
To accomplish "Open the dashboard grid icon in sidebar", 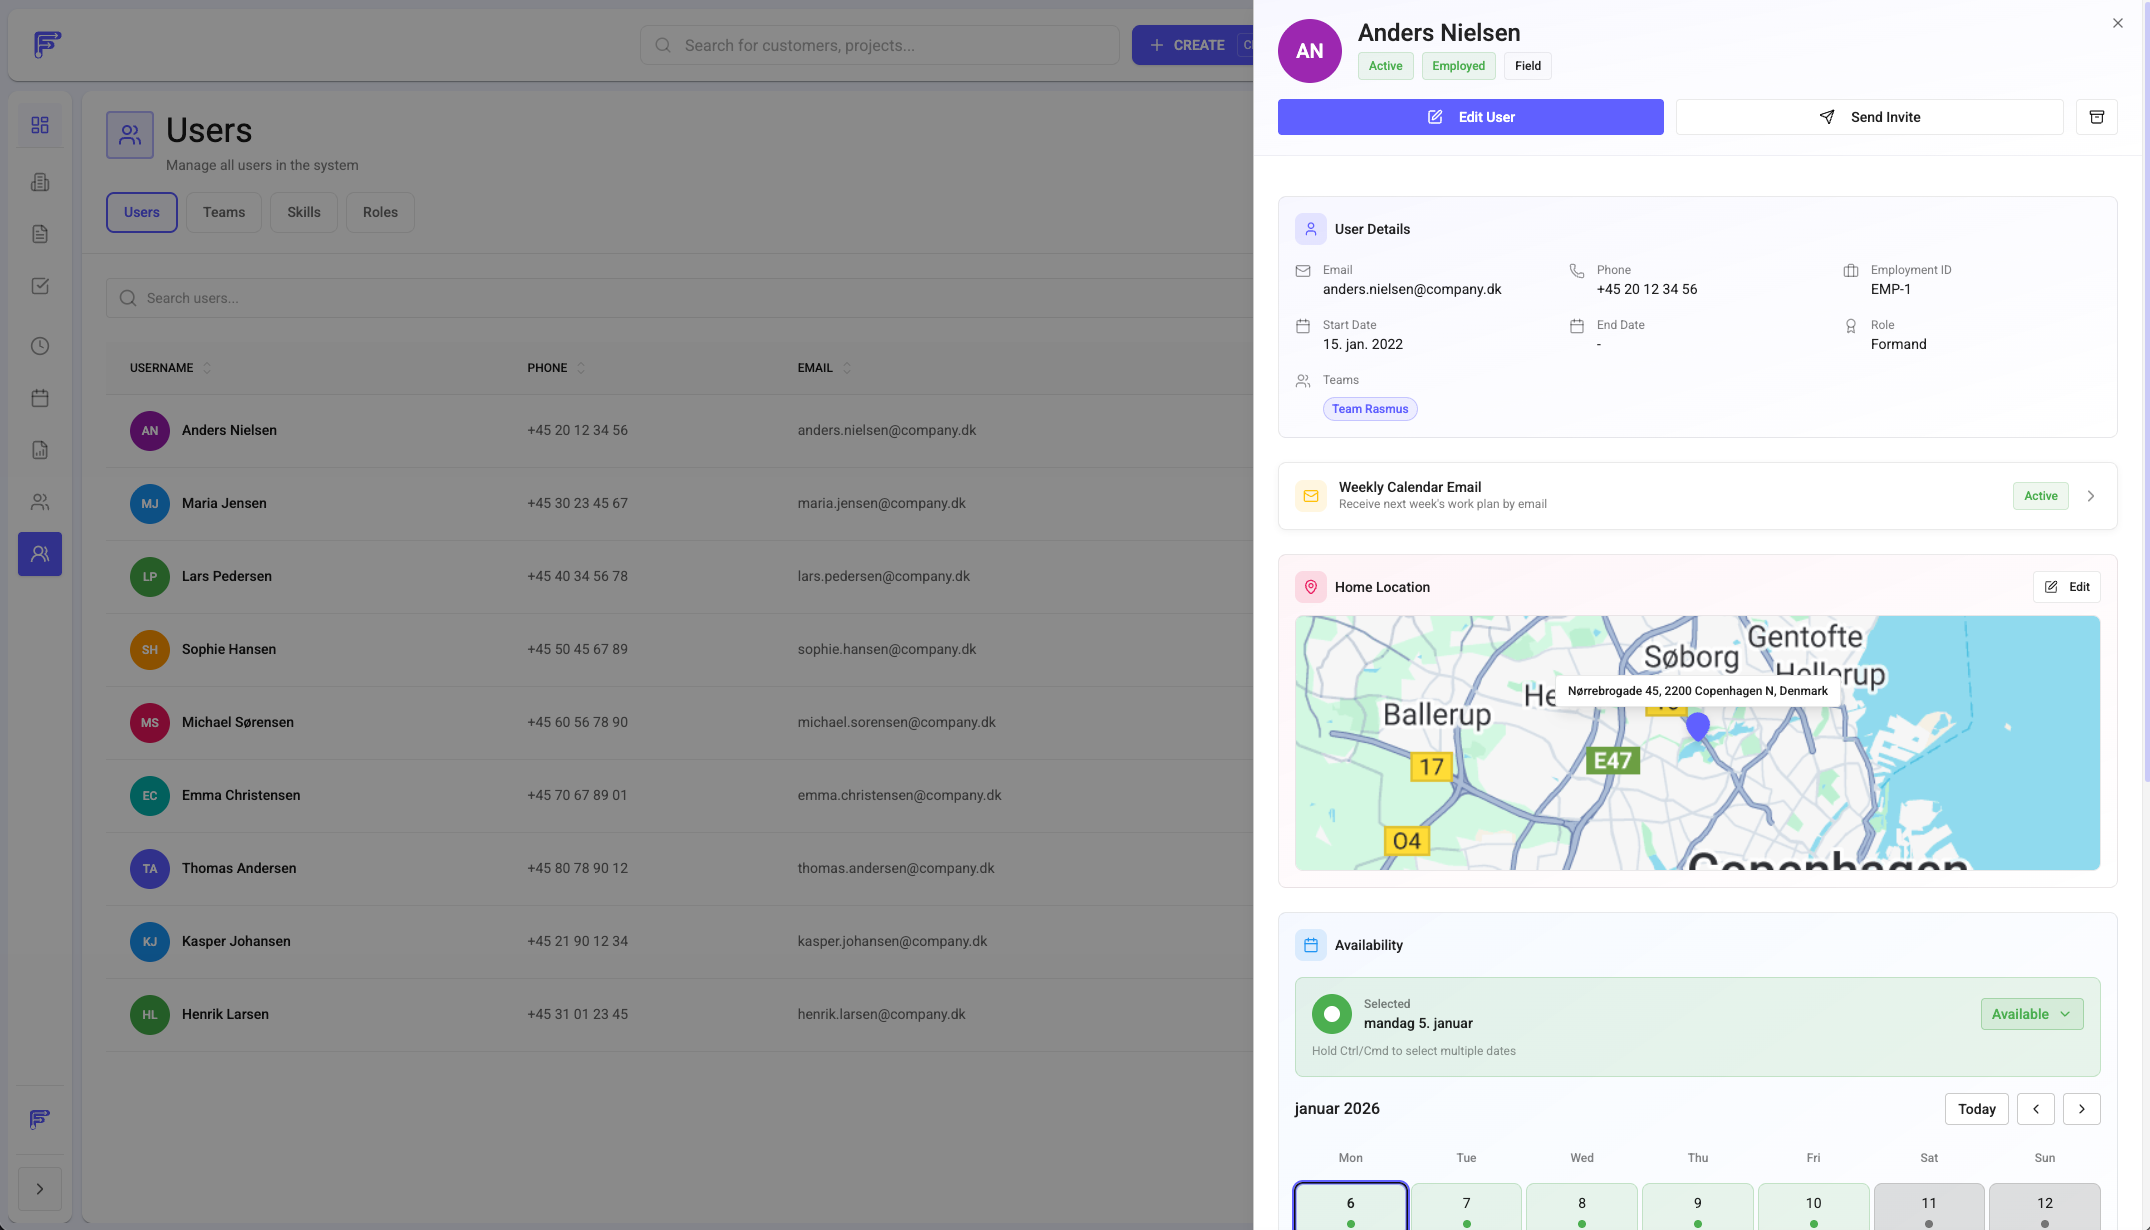I will pyautogui.click(x=40, y=125).
